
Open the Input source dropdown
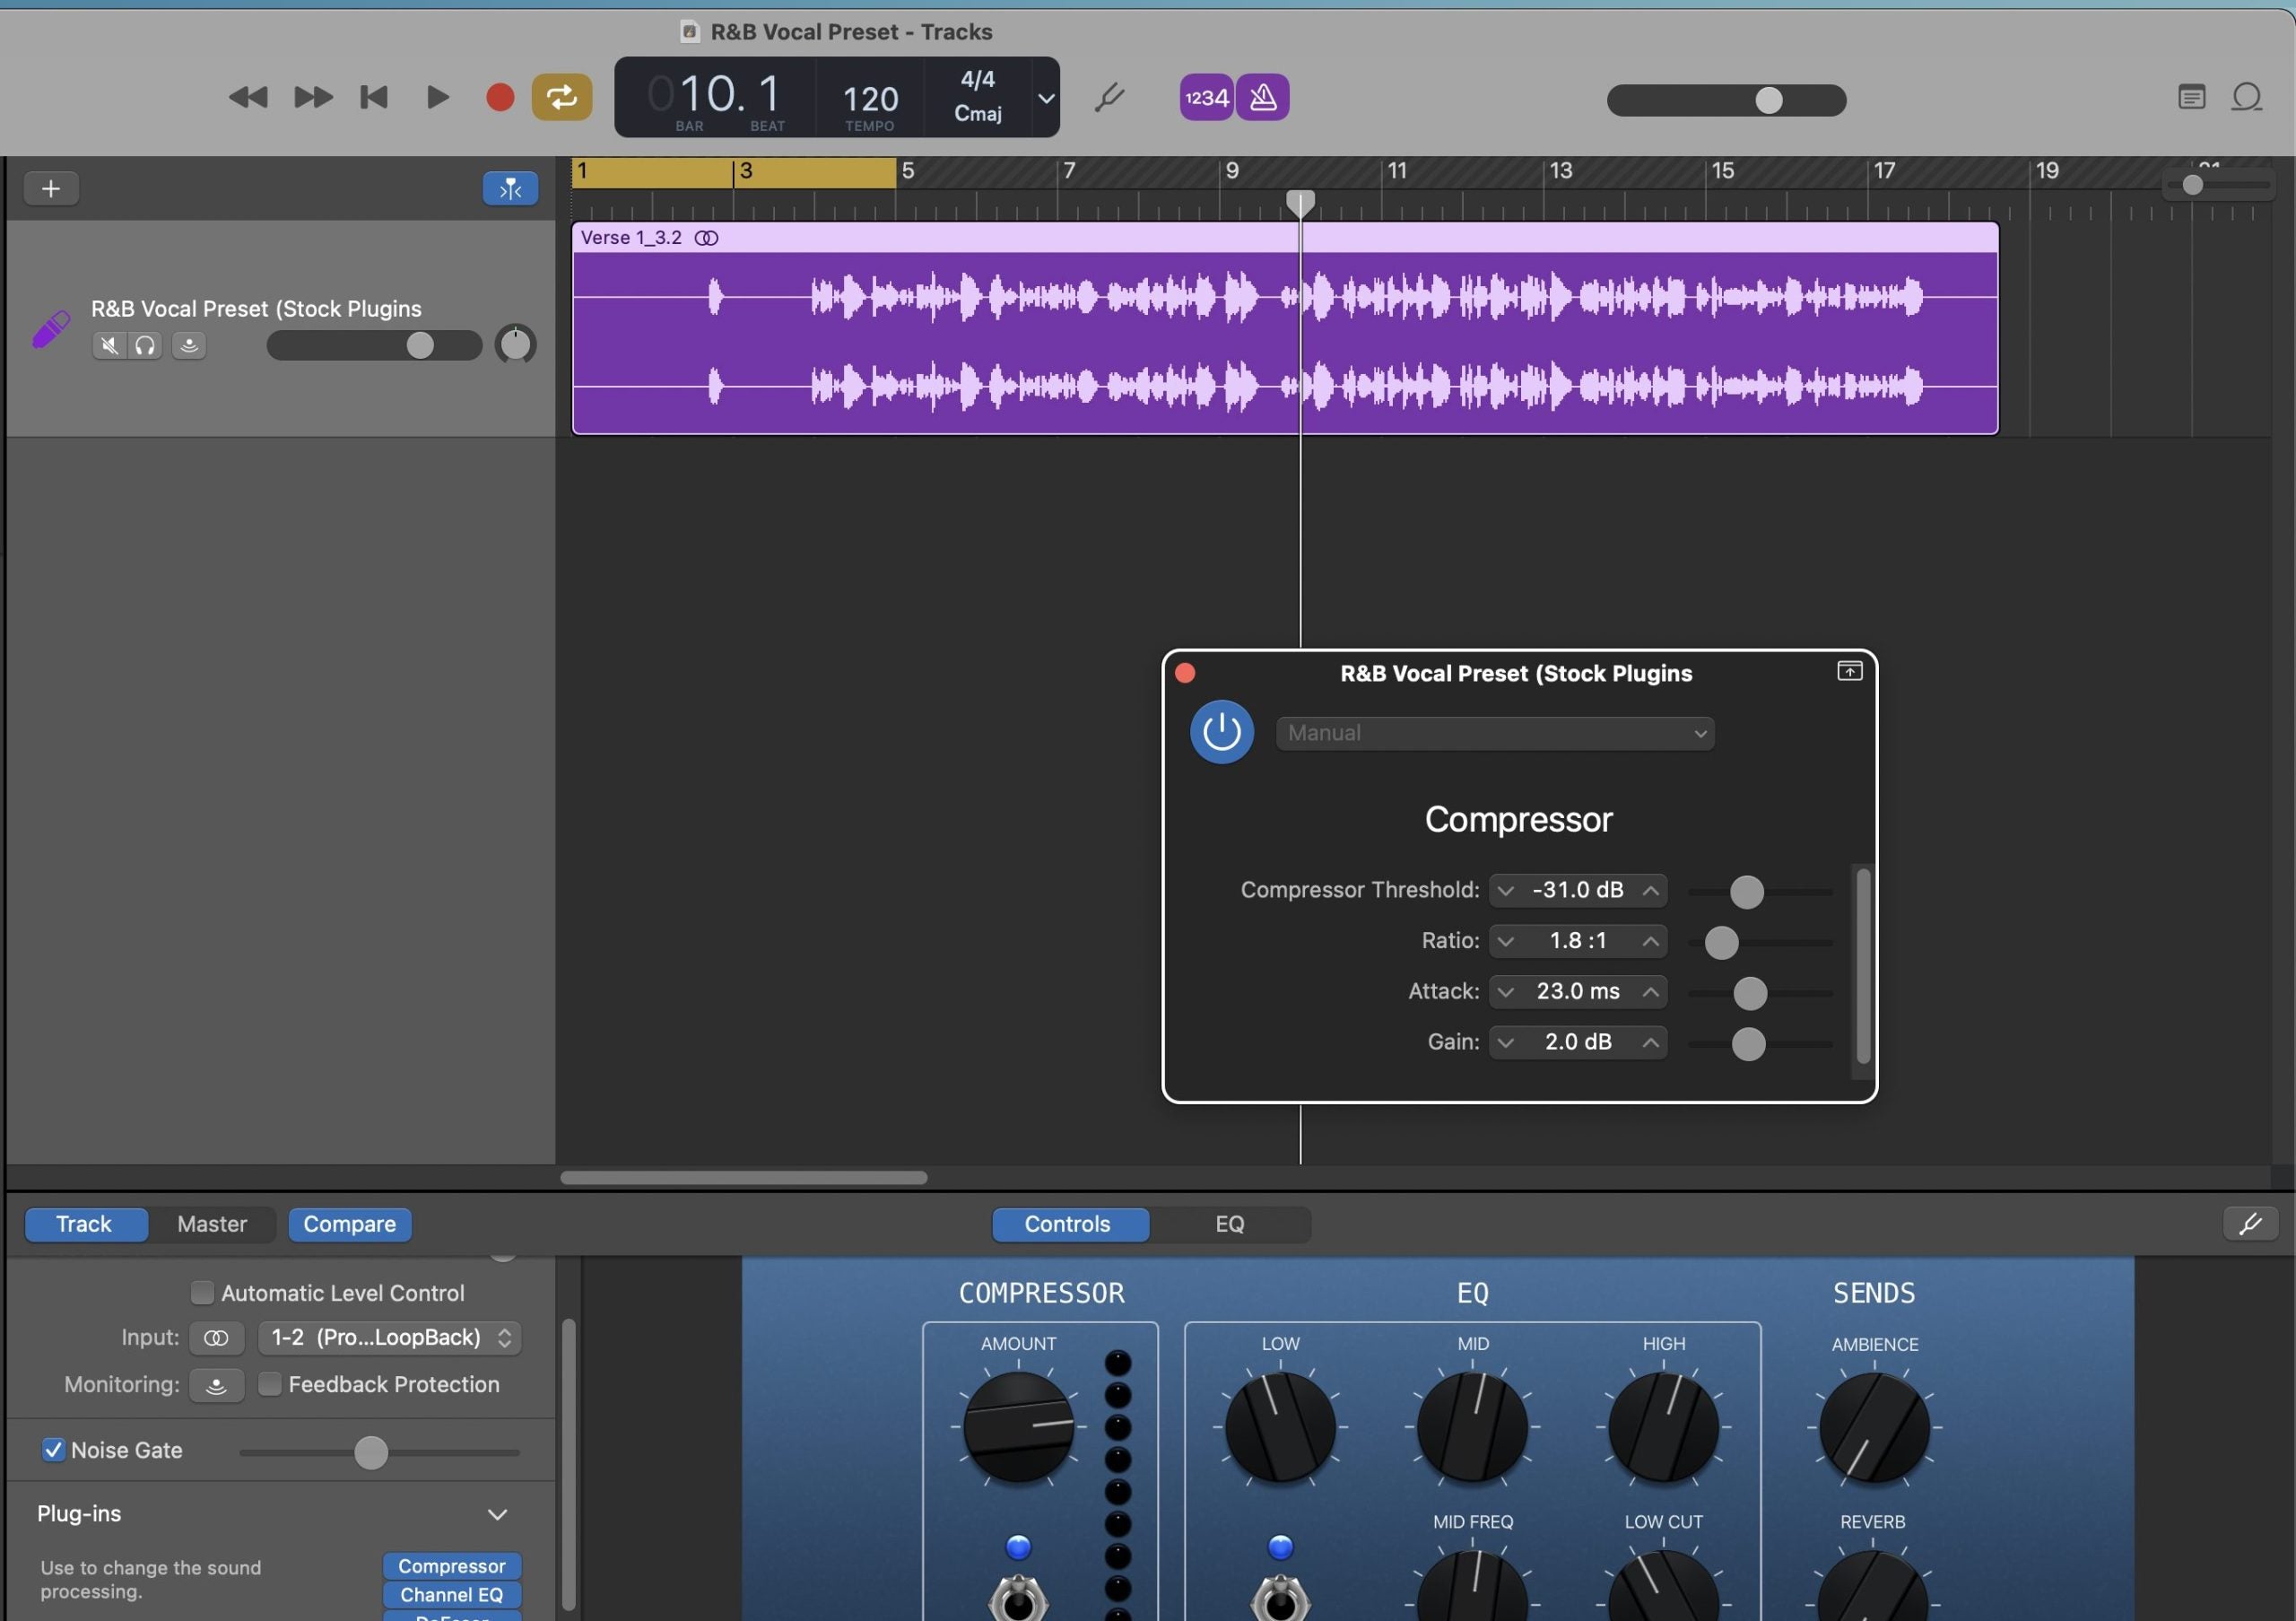tap(390, 1337)
